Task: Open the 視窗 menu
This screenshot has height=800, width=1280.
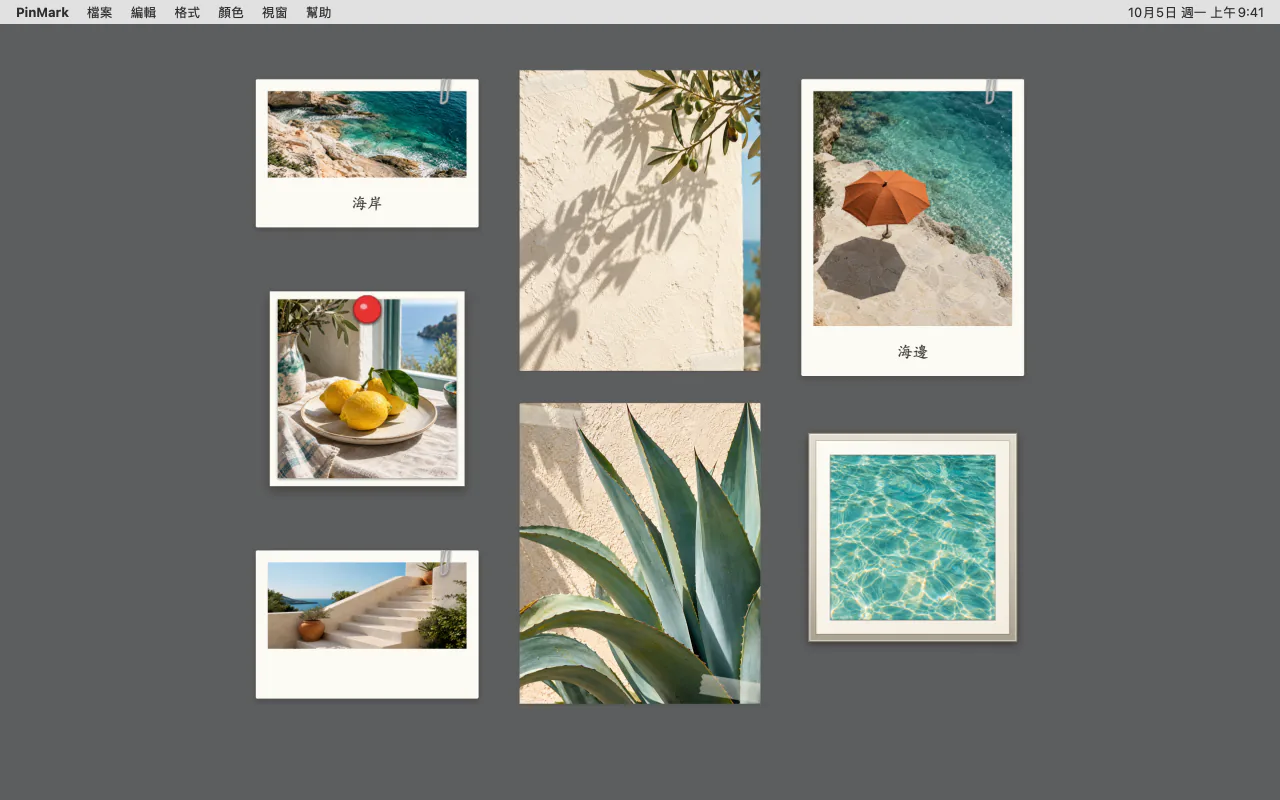Action: [275, 12]
